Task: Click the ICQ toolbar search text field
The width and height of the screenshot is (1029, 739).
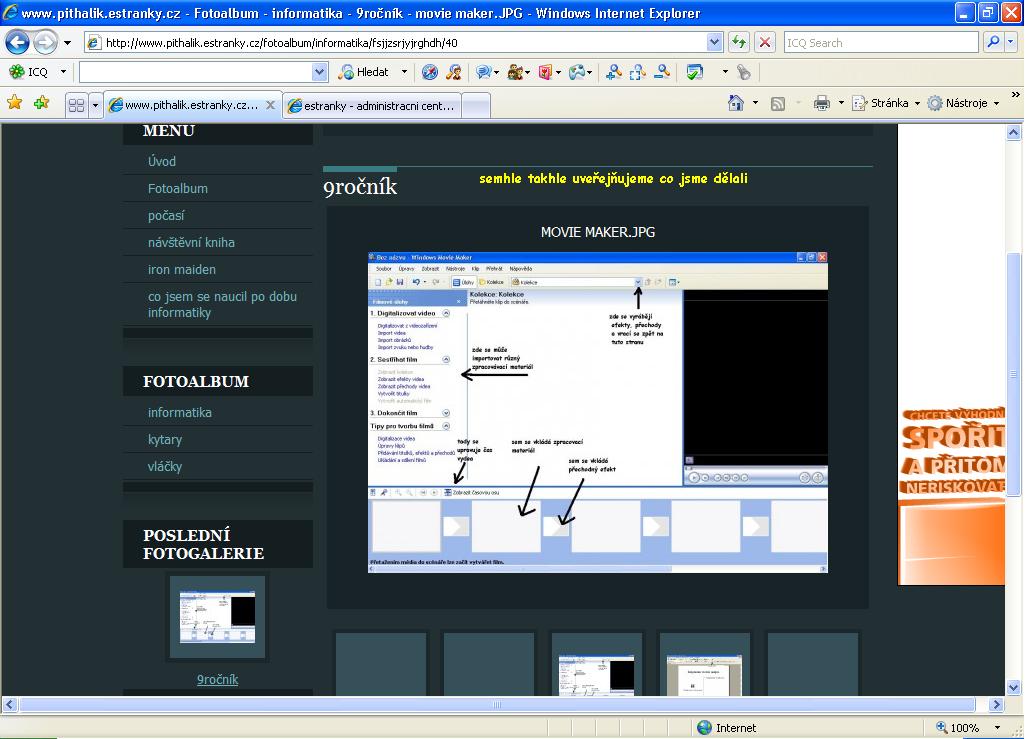Action: pyautogui.click(x=196, y=72)
